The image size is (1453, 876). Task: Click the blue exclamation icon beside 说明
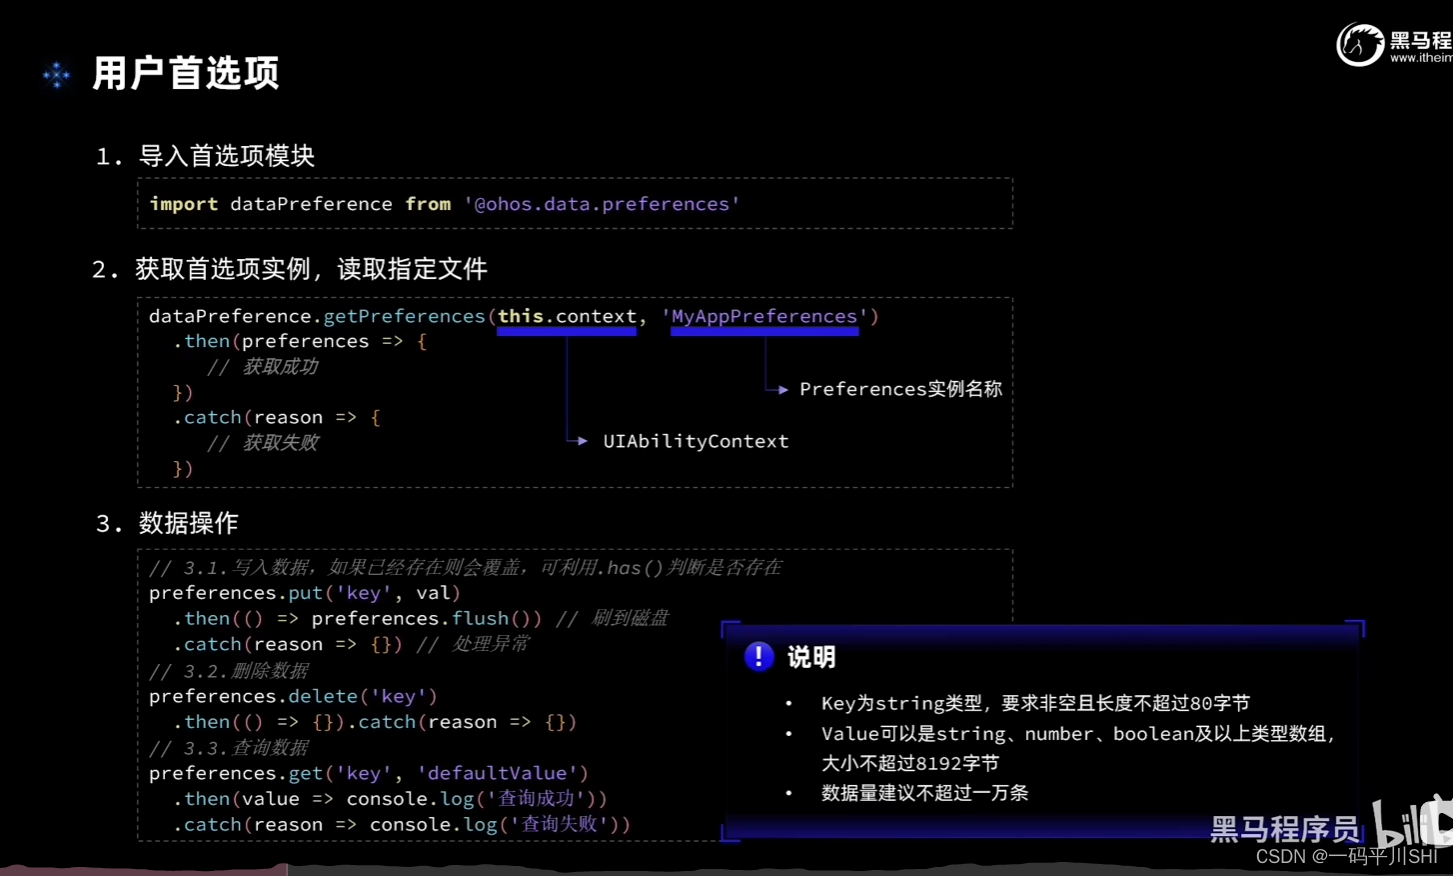pos(759,656)
